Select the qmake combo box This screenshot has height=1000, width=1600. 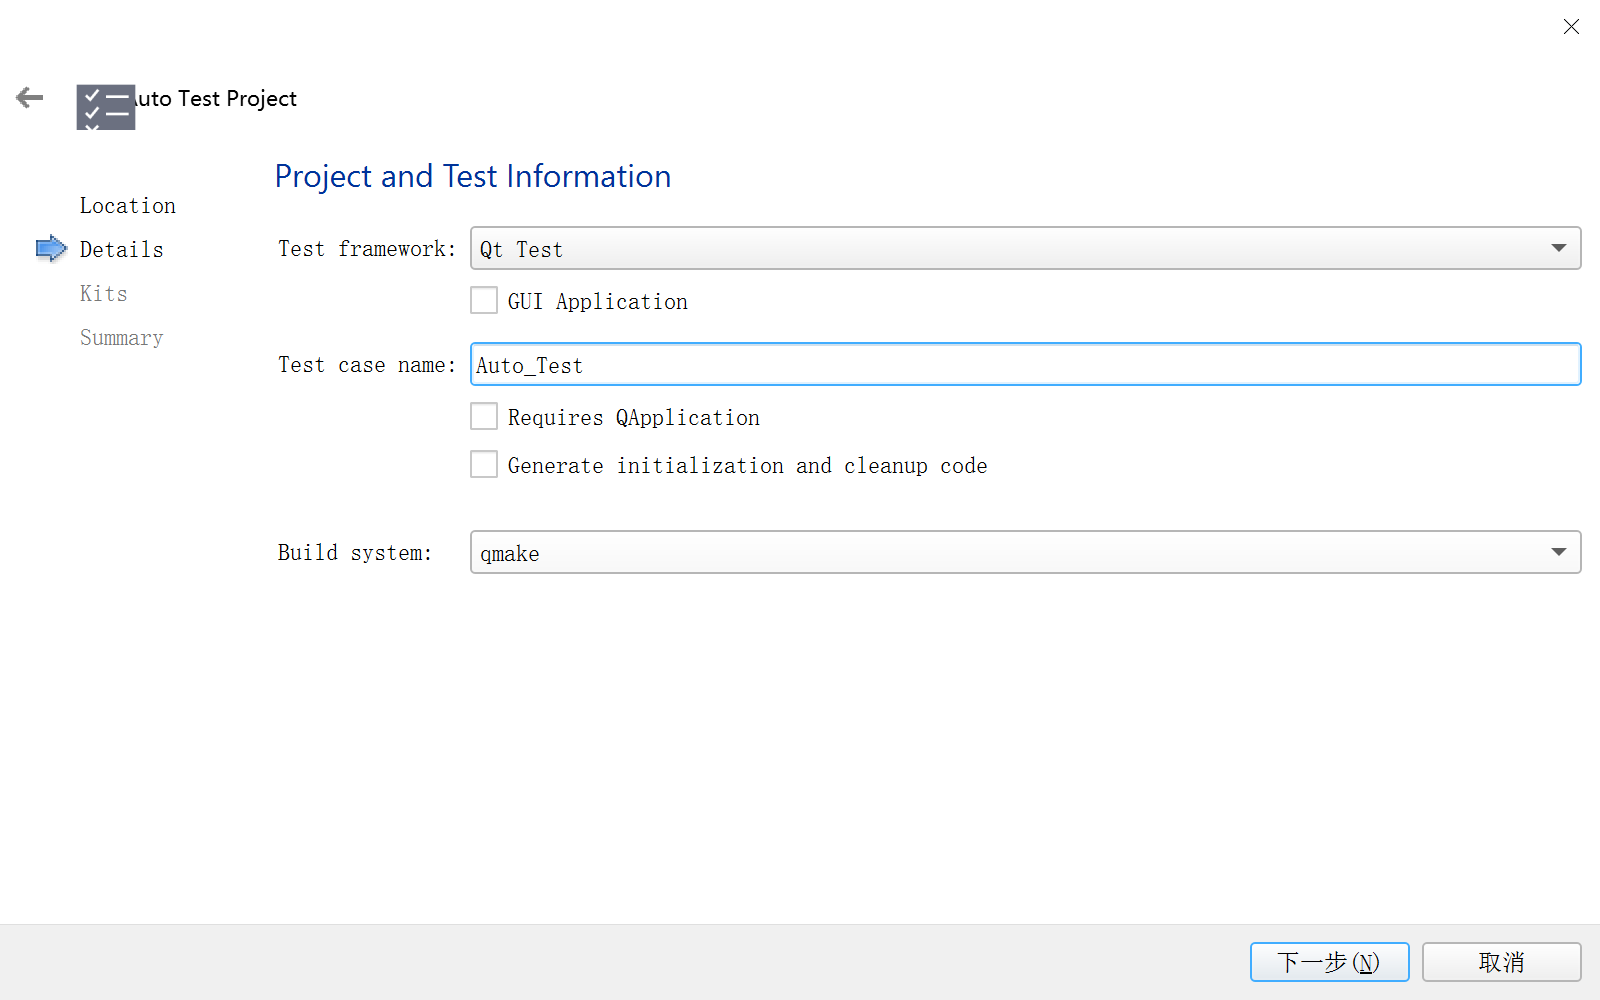1025,552
